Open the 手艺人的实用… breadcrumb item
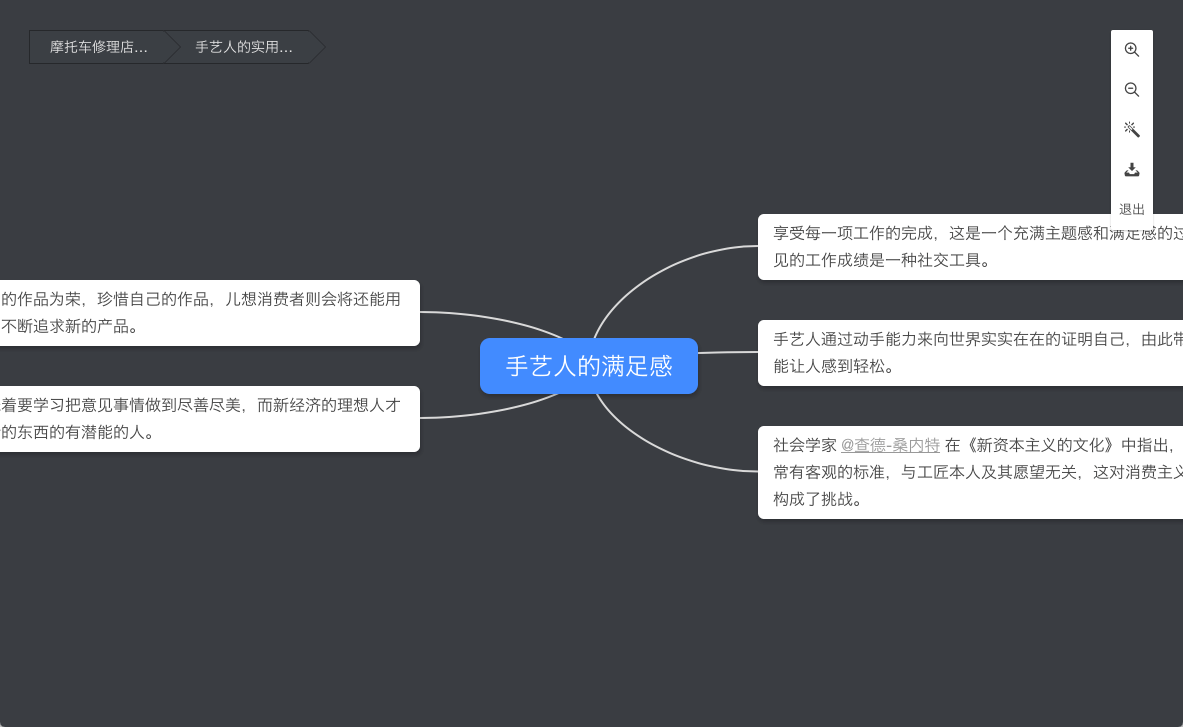 [x=243, y=47]
